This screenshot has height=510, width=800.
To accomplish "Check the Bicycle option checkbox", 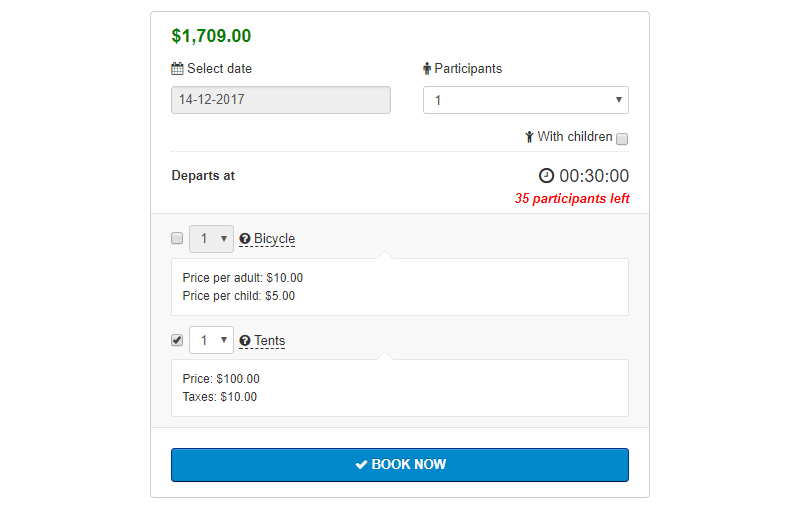I will pyautogui.click(x=177, y=238).
